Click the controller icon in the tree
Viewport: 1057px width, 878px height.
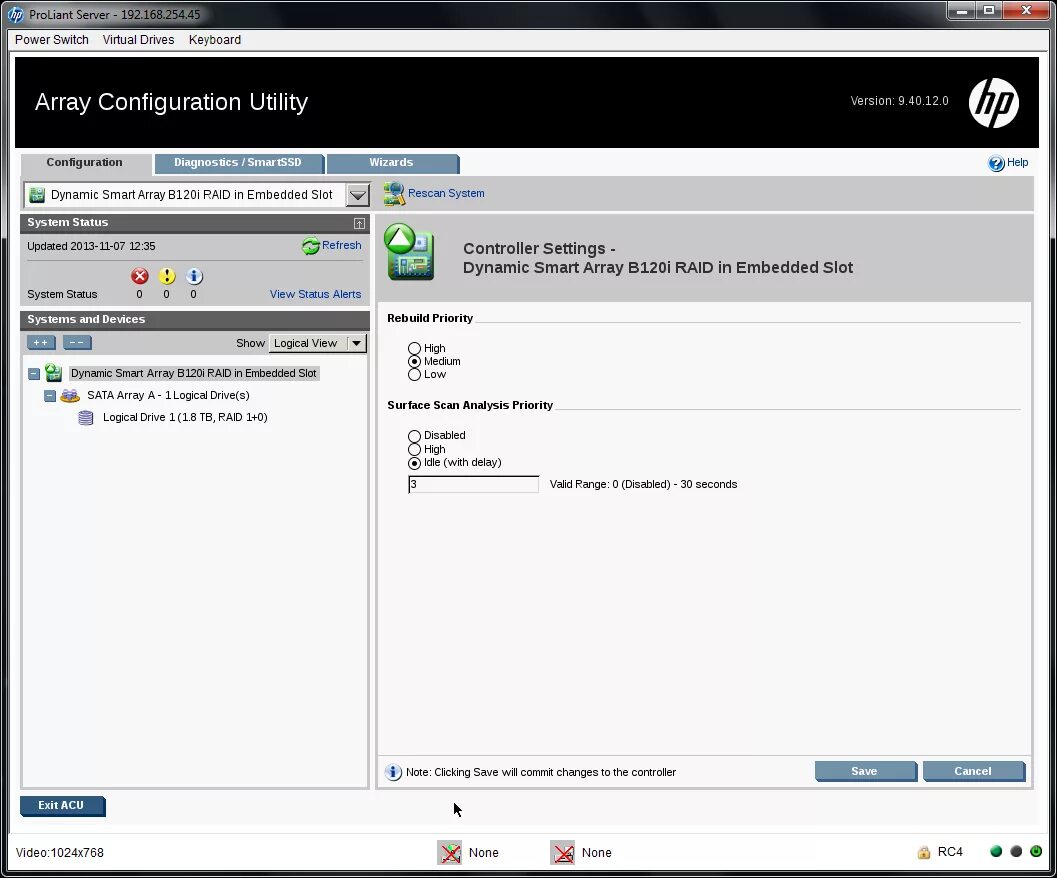(53, 373)
